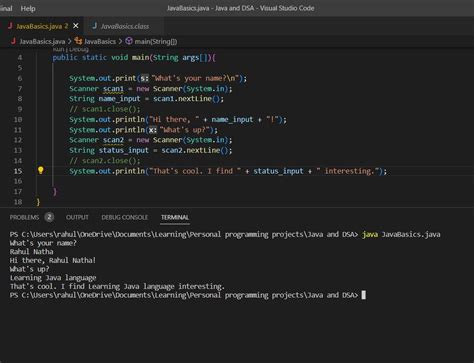This screenshot has height=363, width=474.
Task: Open the Help menu
Action: [x=28, y=9]
